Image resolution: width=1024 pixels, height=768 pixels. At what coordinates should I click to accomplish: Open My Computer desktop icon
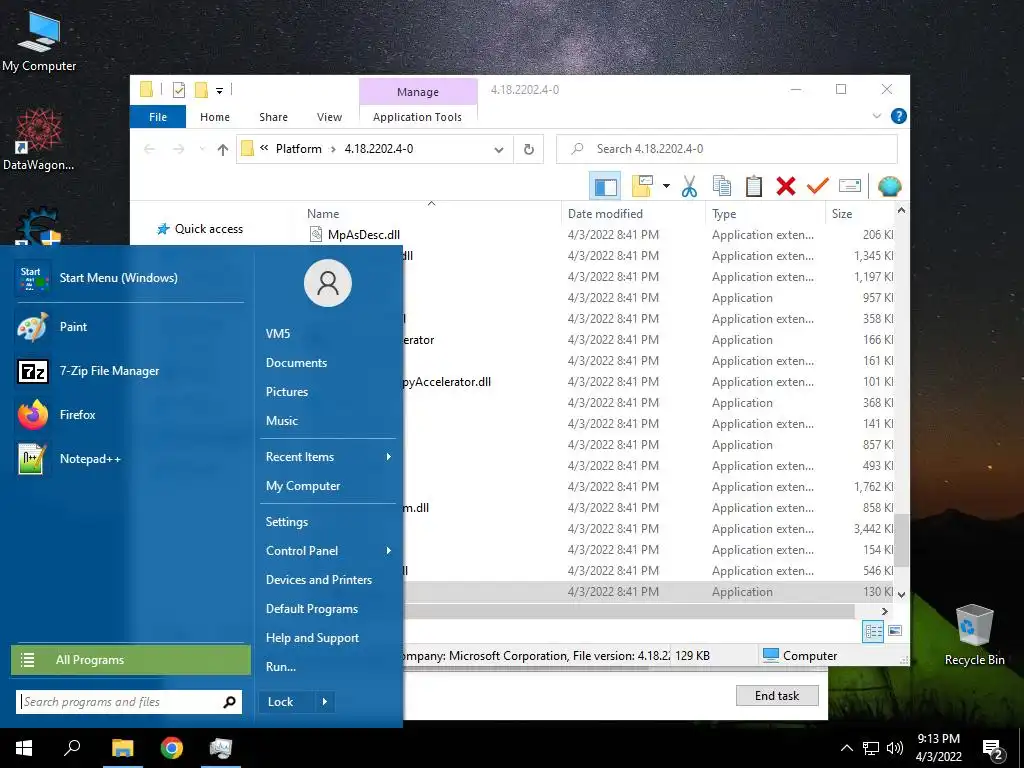click(39, 41)
